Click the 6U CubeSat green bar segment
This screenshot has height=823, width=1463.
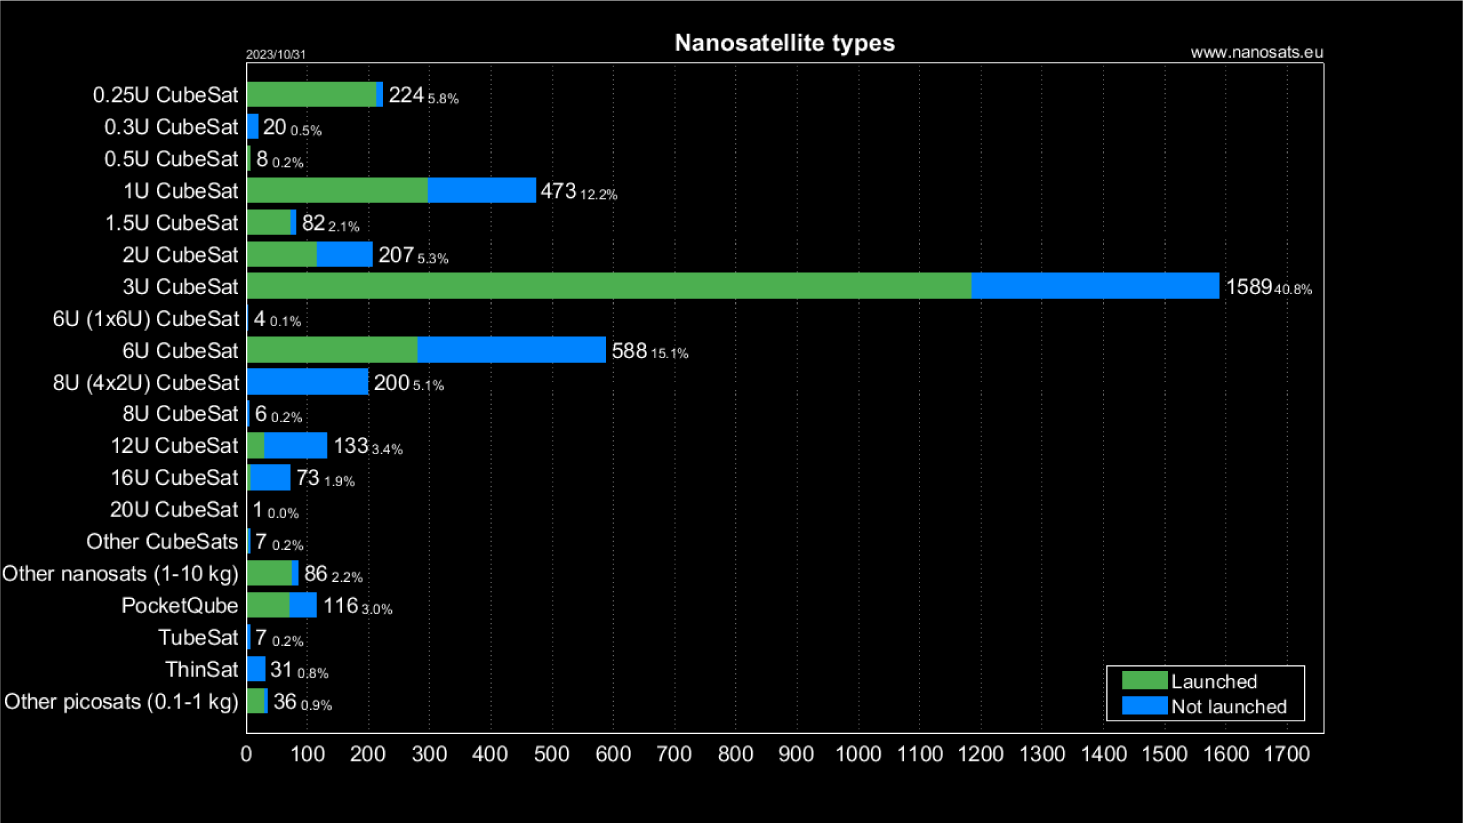(332, 350)
